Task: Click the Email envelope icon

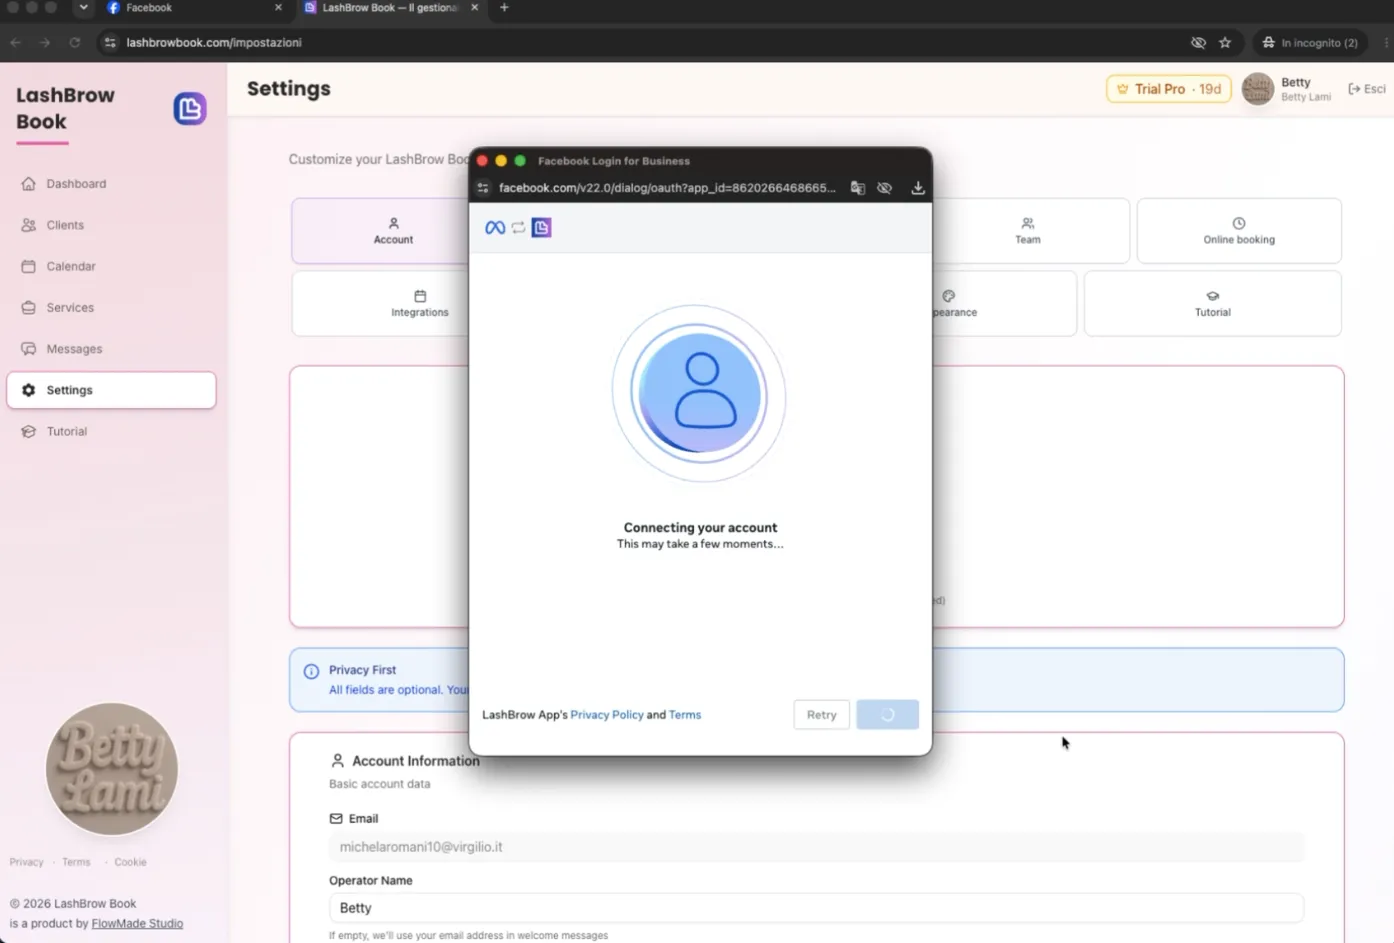Action: coord(336,818)
